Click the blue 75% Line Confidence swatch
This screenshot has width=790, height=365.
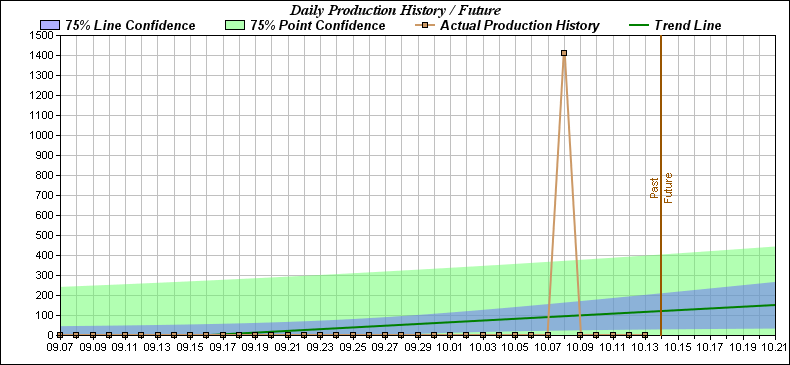[50, 25]
